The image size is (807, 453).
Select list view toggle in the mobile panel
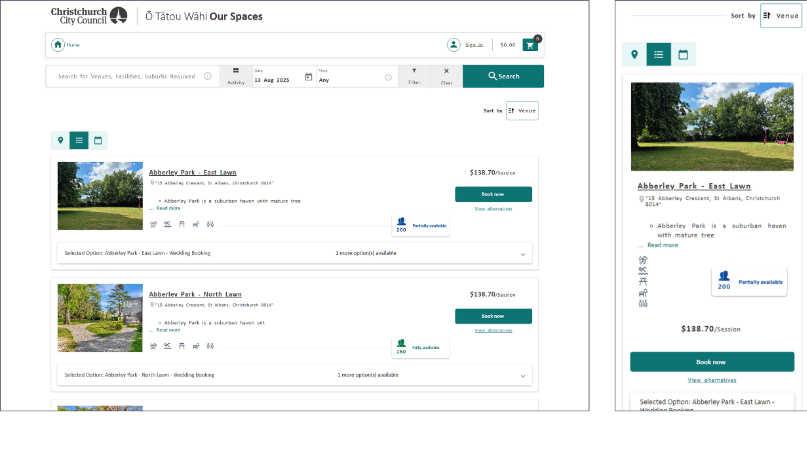[658, 55]
